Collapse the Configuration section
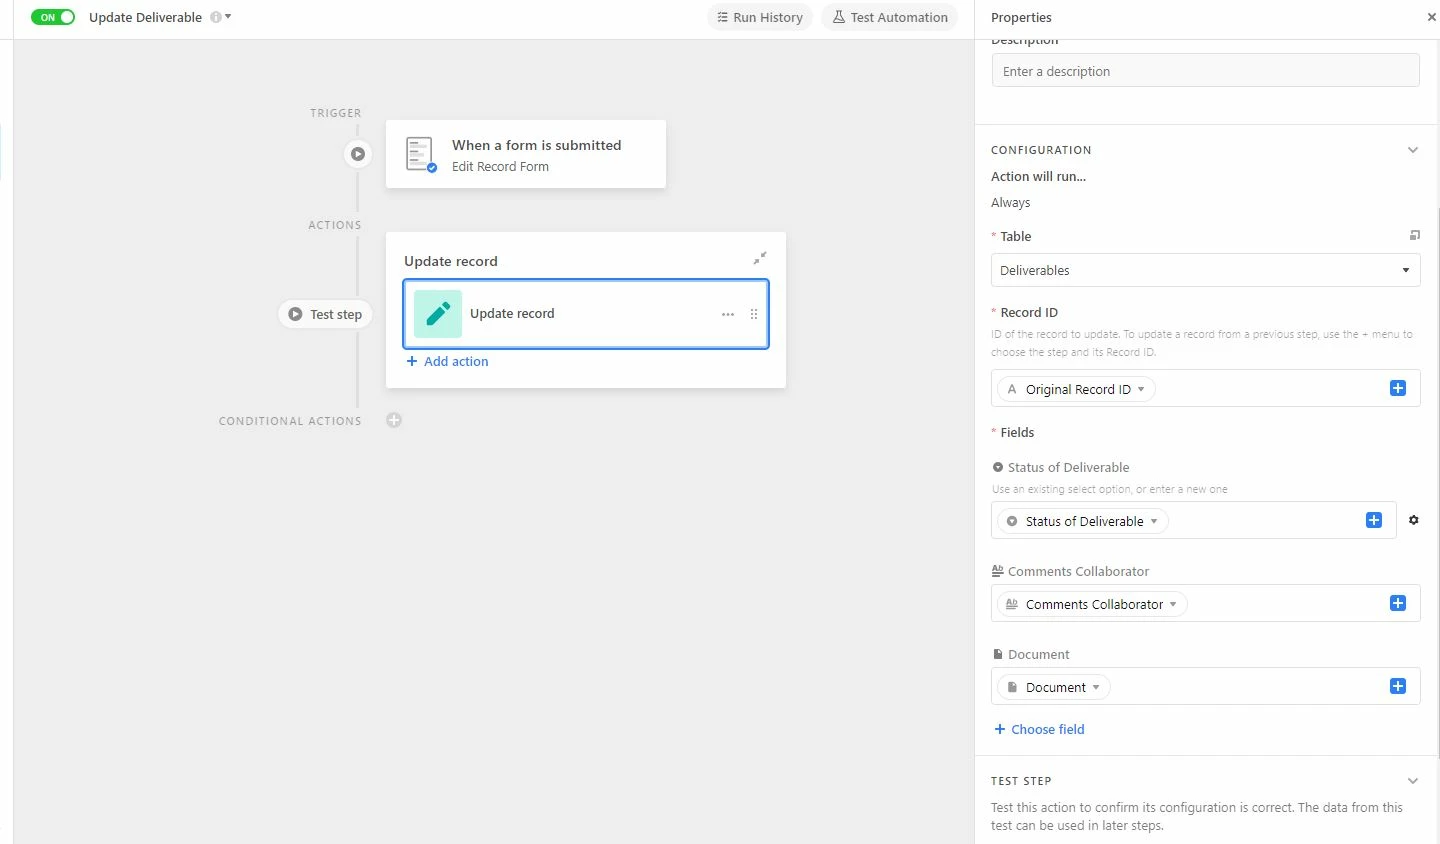This screenshot has height=844, width=1440. 1412,150
